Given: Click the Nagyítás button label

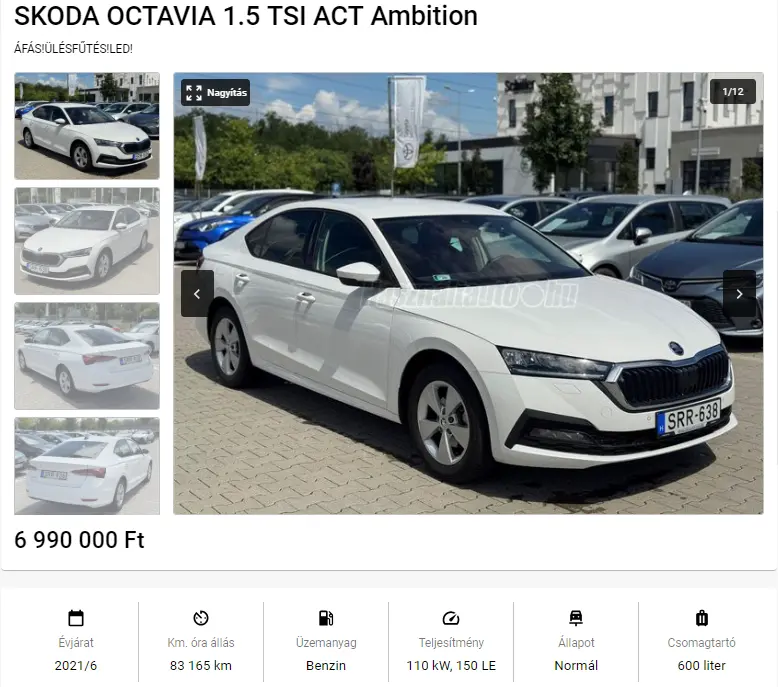Looking at the screenshot, I should coord(227,93).
